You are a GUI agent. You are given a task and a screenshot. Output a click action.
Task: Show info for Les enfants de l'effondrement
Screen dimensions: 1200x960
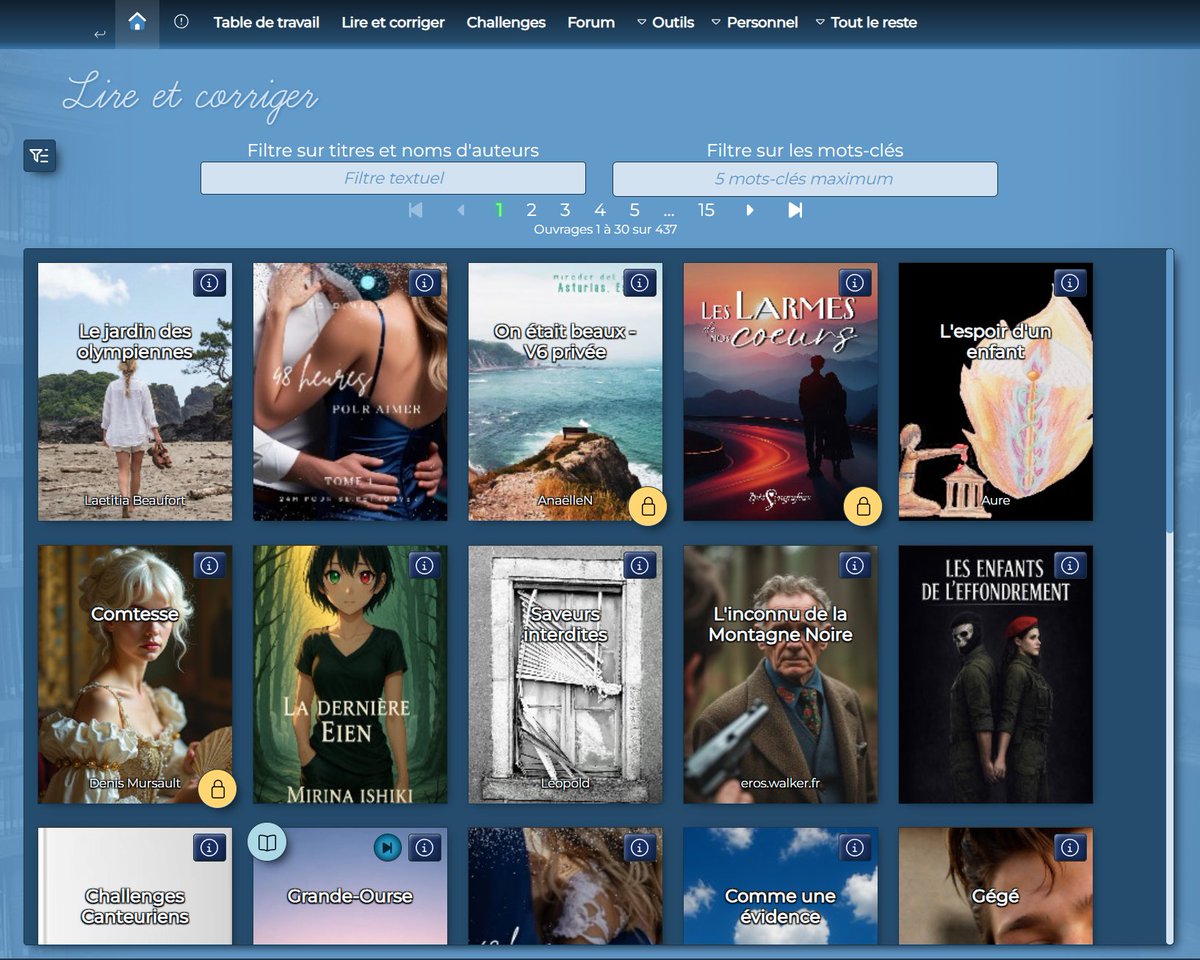(x=1070, y=565)
